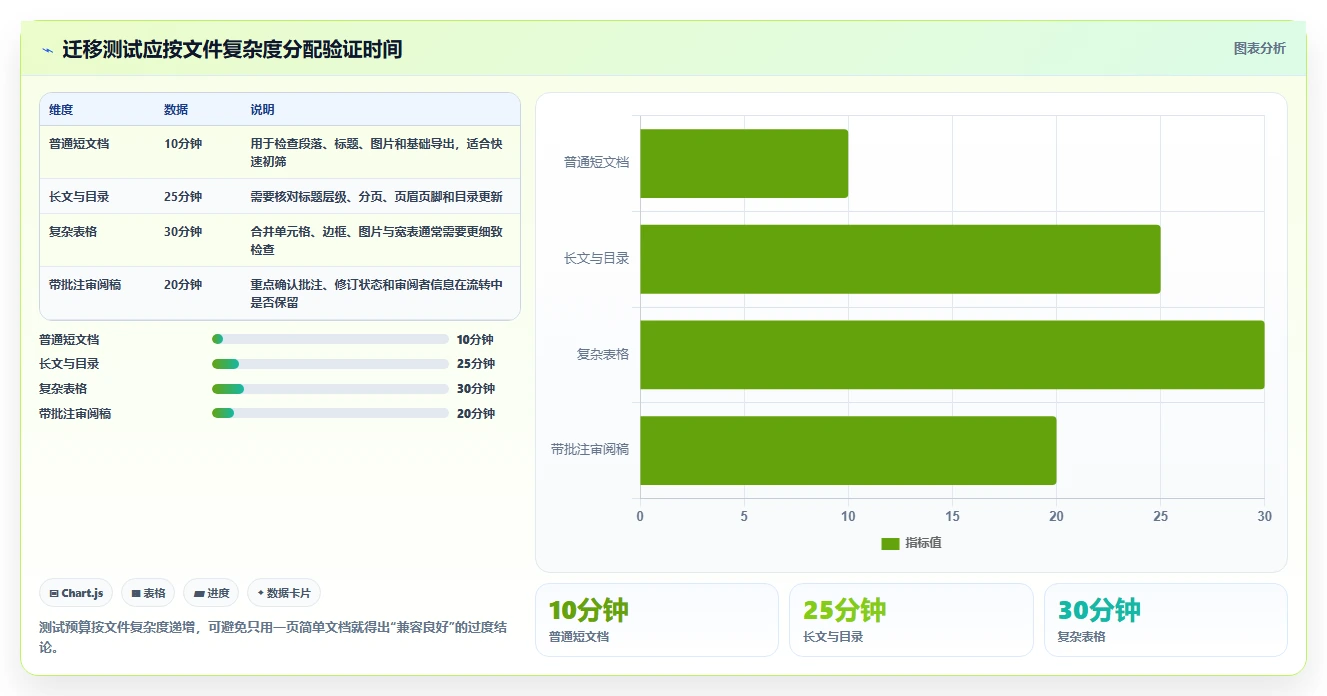Click the footer note starting 测试预算按文件复杂度
Screen dimensions: 1327x696
coord(273,637)
